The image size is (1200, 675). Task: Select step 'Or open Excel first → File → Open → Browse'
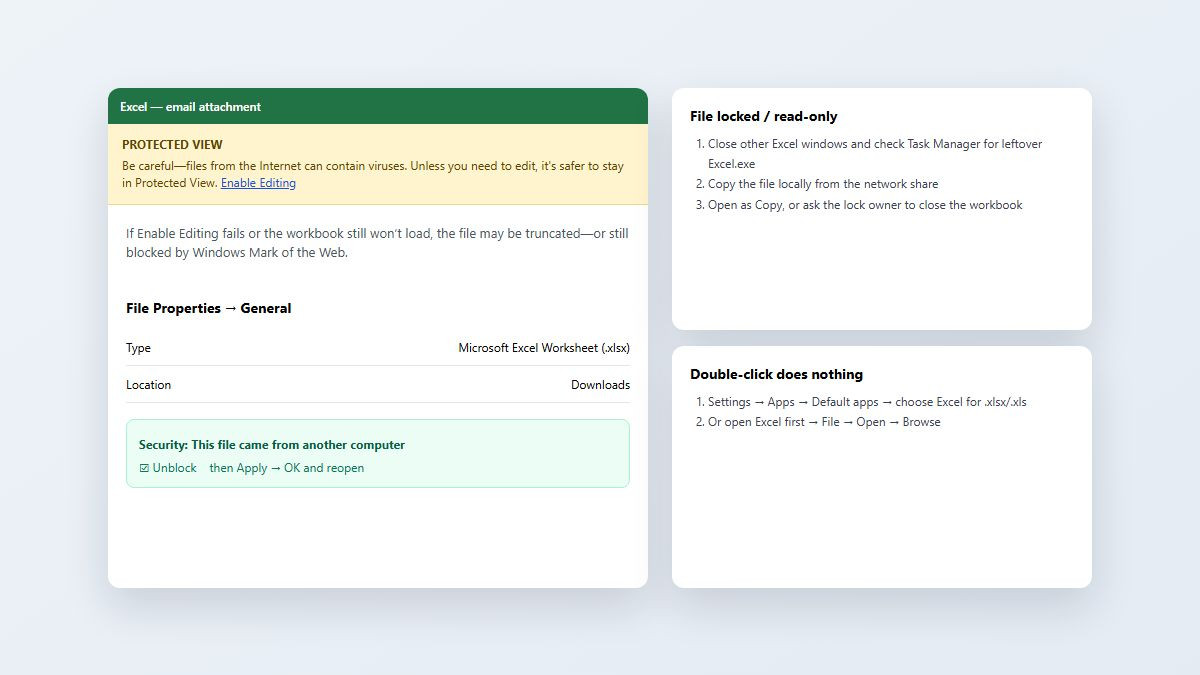(x=824, y=422)
